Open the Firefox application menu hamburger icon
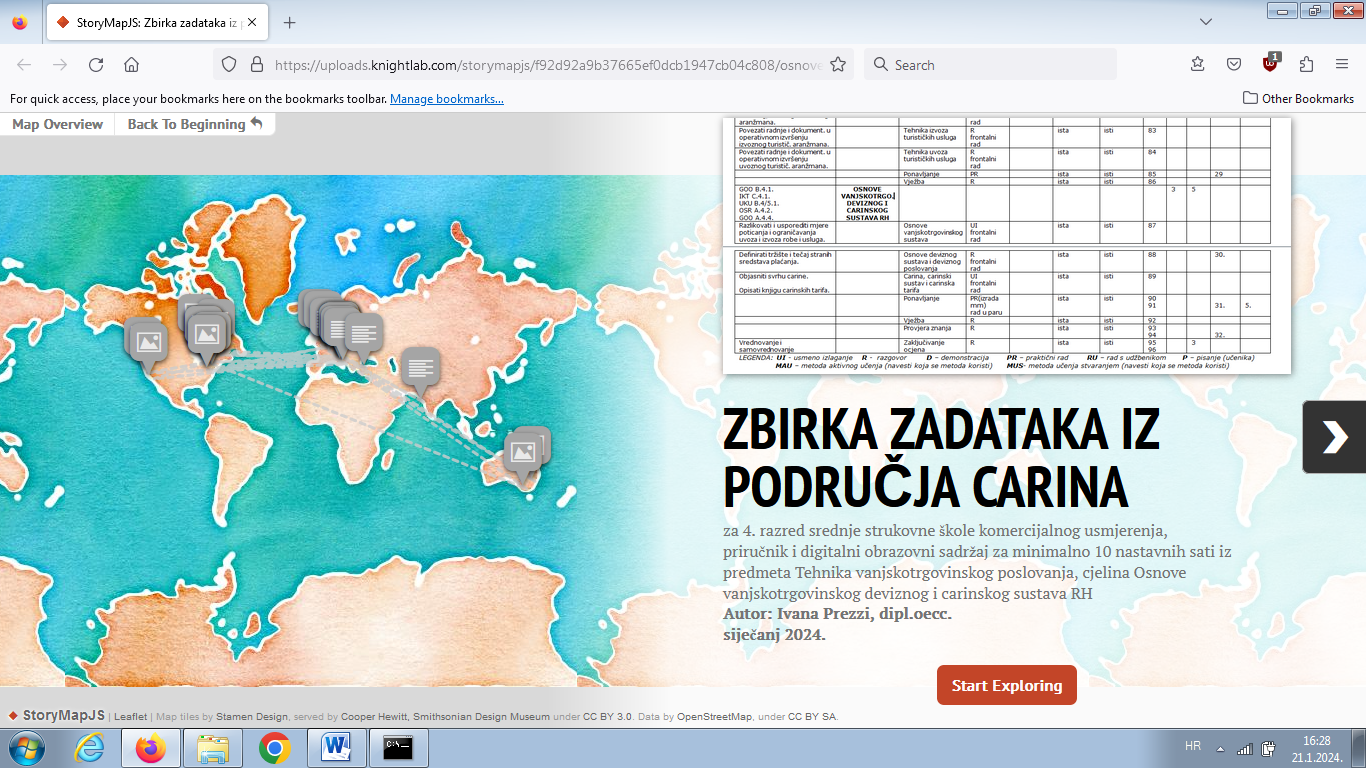 point(1342,64)
